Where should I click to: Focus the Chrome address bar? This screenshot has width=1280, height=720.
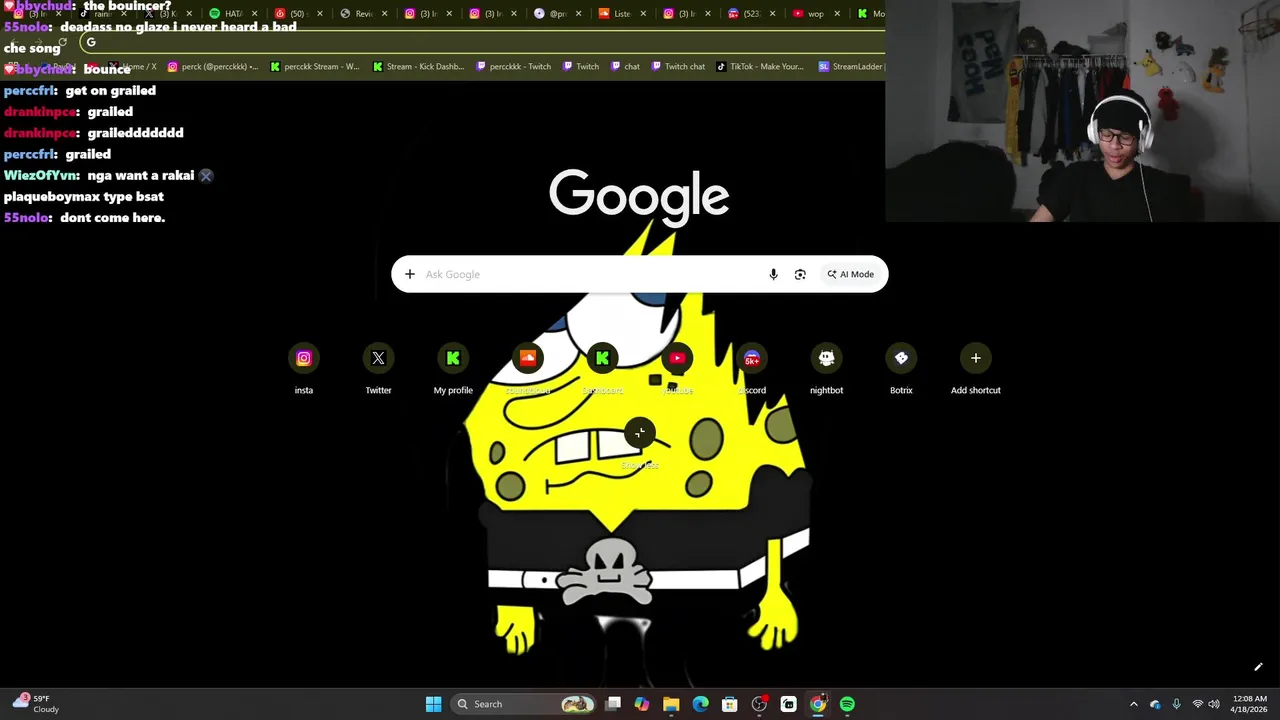480,42
